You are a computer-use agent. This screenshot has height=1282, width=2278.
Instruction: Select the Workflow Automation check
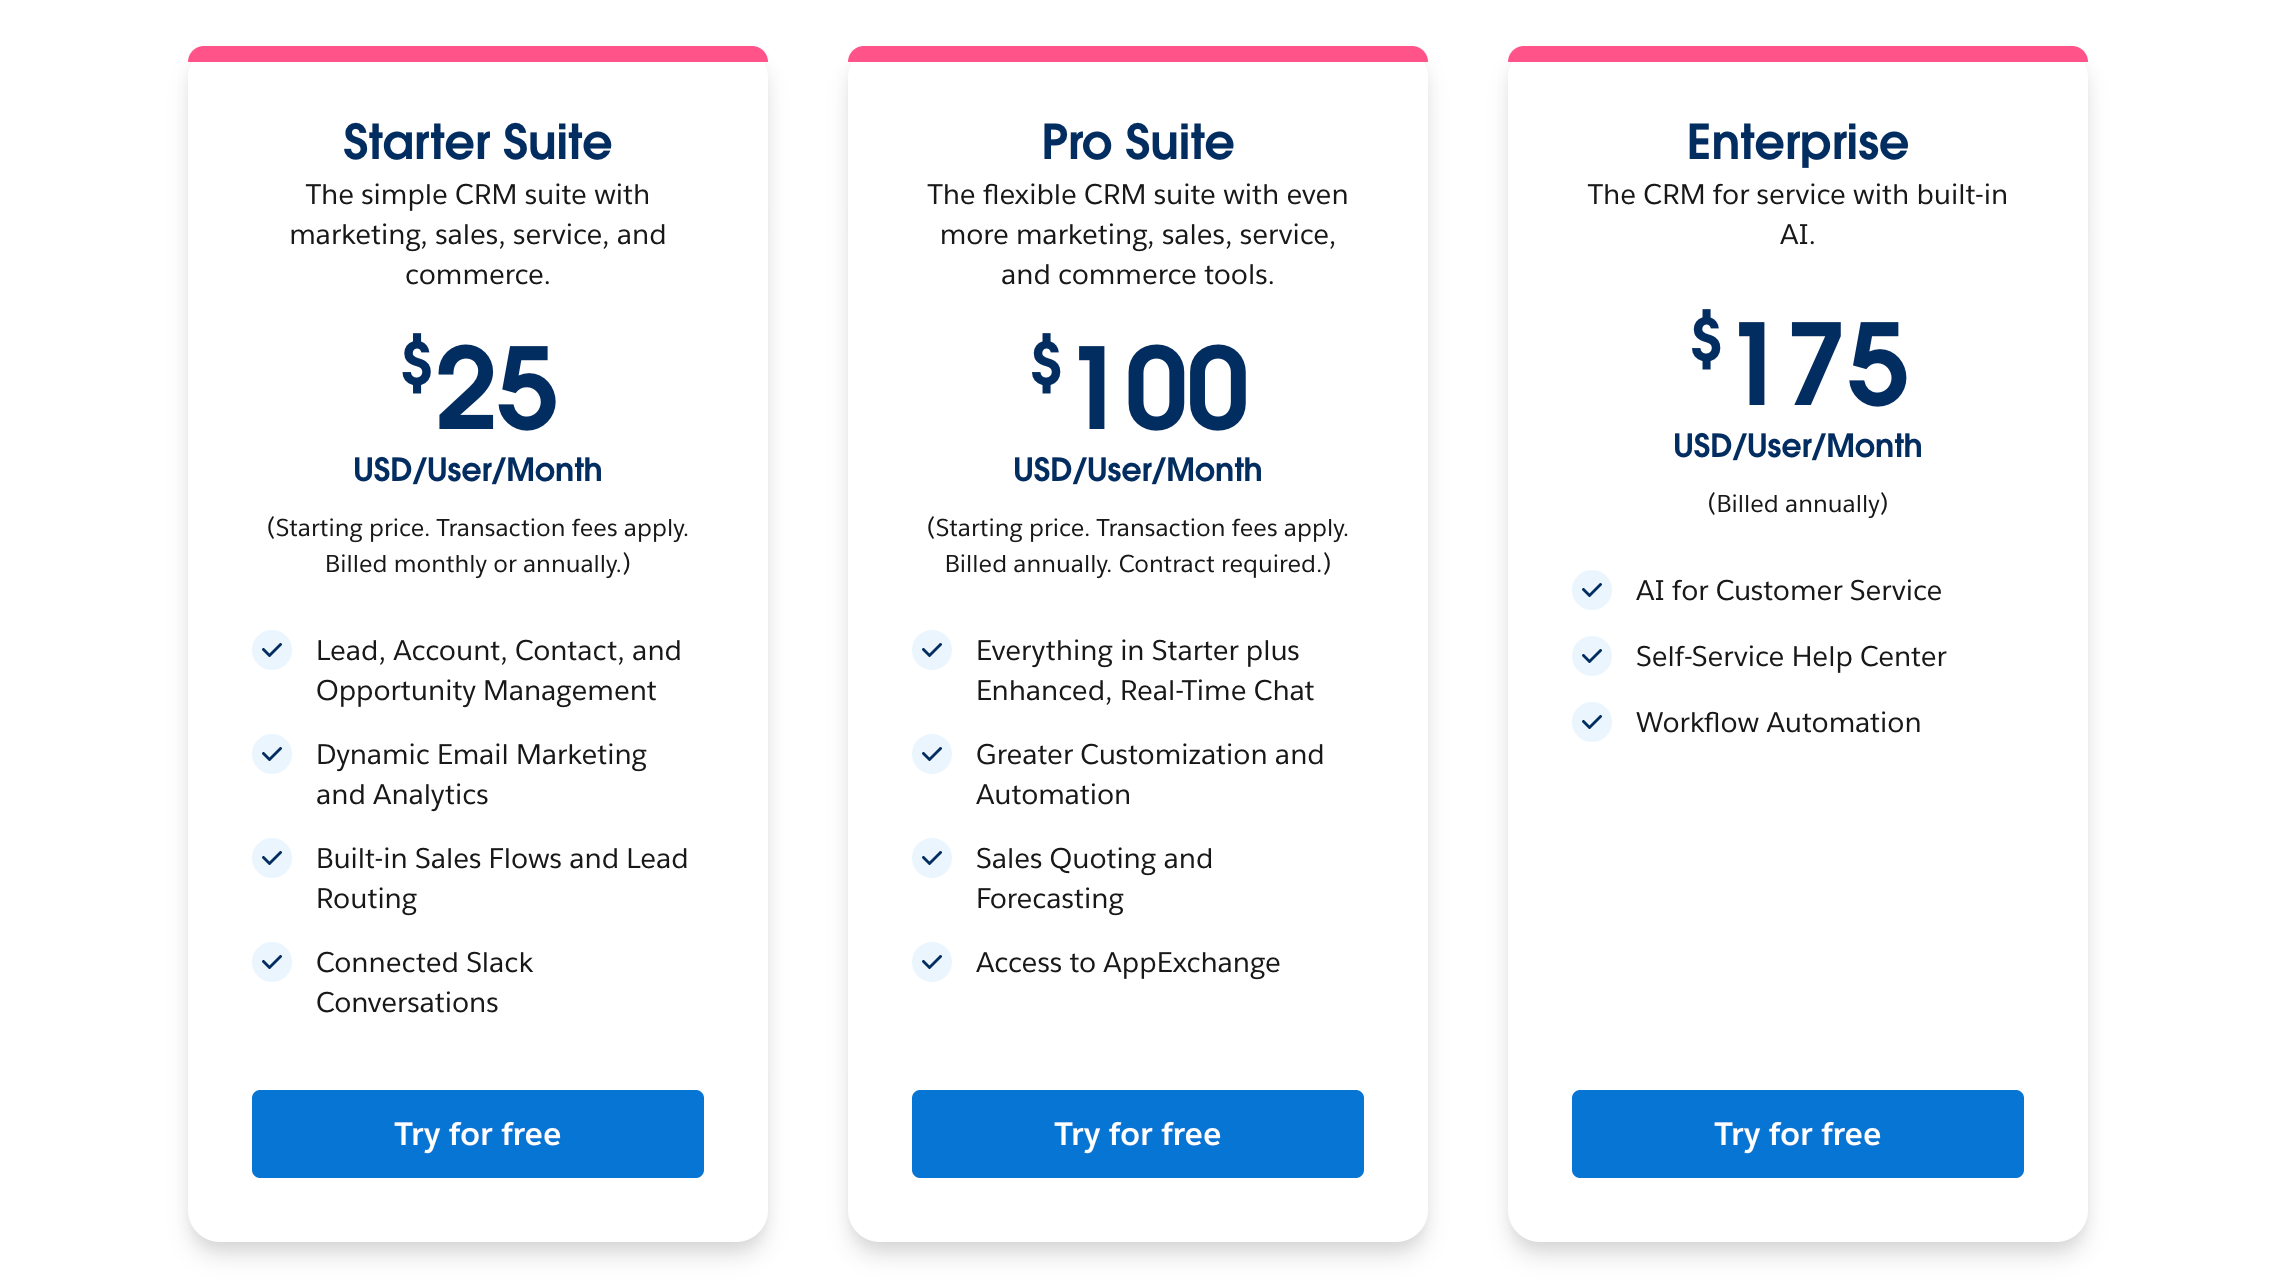click(x=1591, y=722)
